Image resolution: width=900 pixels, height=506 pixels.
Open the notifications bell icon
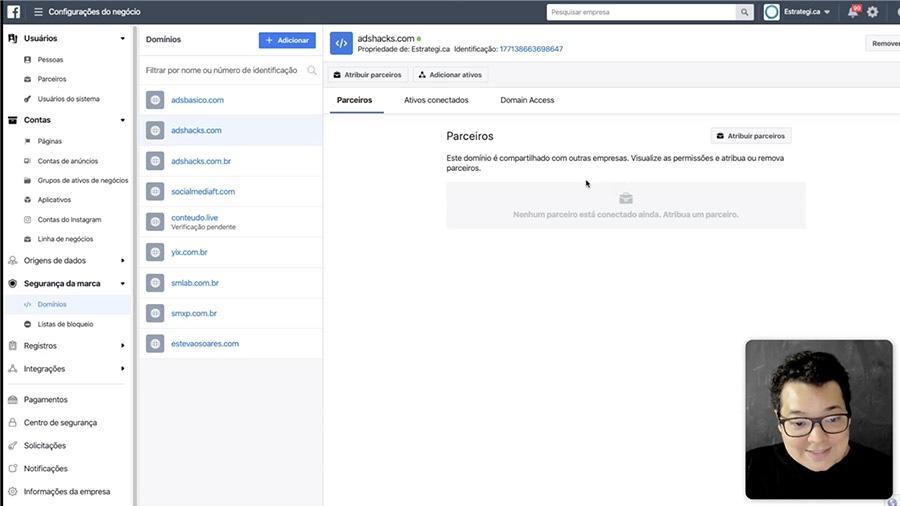coord(853,12)
